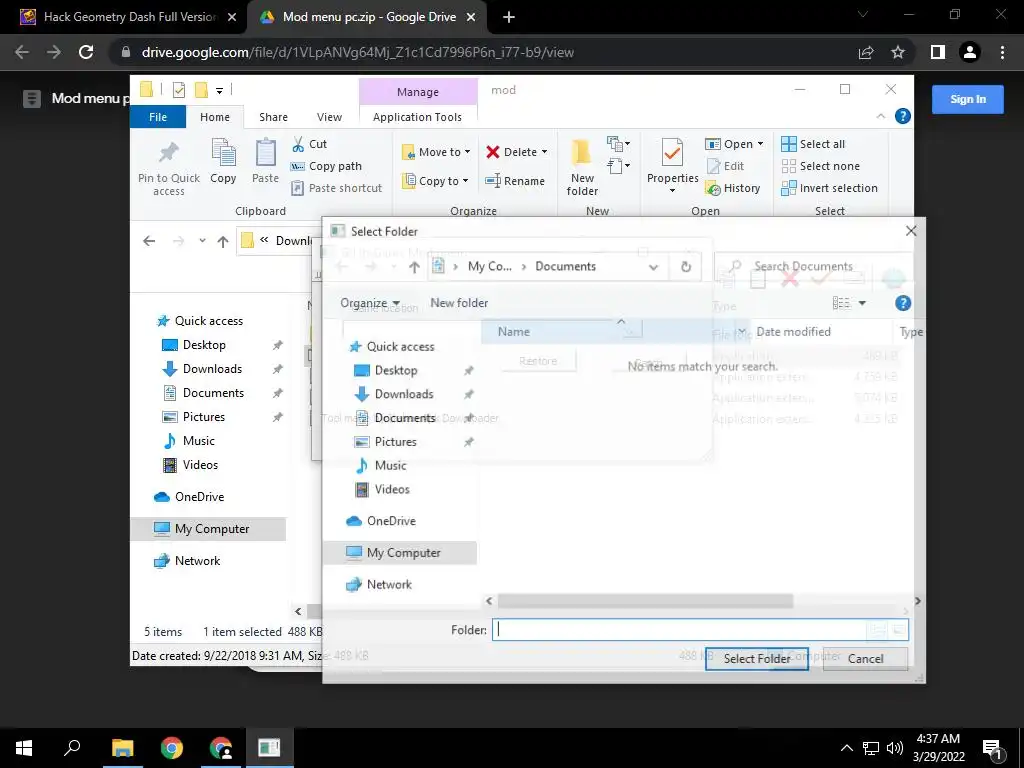Open the Organize dropdown in dialog
Image resolution: width=1024 pixels, height=768 pixels.
coord(370,303)
